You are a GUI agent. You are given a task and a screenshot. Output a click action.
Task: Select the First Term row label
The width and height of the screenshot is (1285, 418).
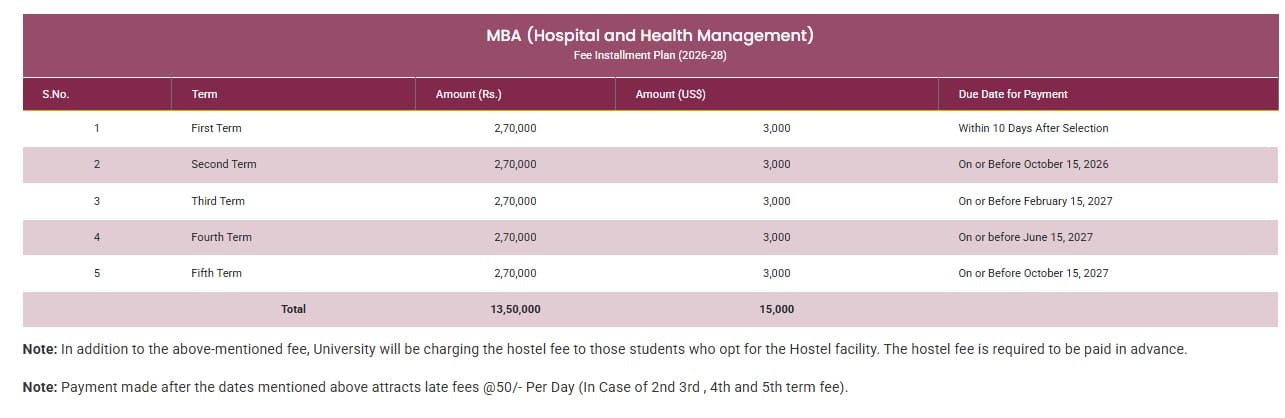216,128
